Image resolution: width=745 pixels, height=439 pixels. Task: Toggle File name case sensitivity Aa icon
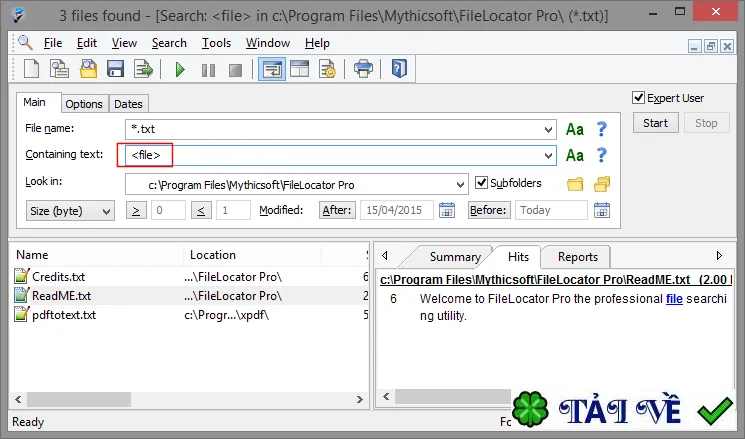(574, 129)
